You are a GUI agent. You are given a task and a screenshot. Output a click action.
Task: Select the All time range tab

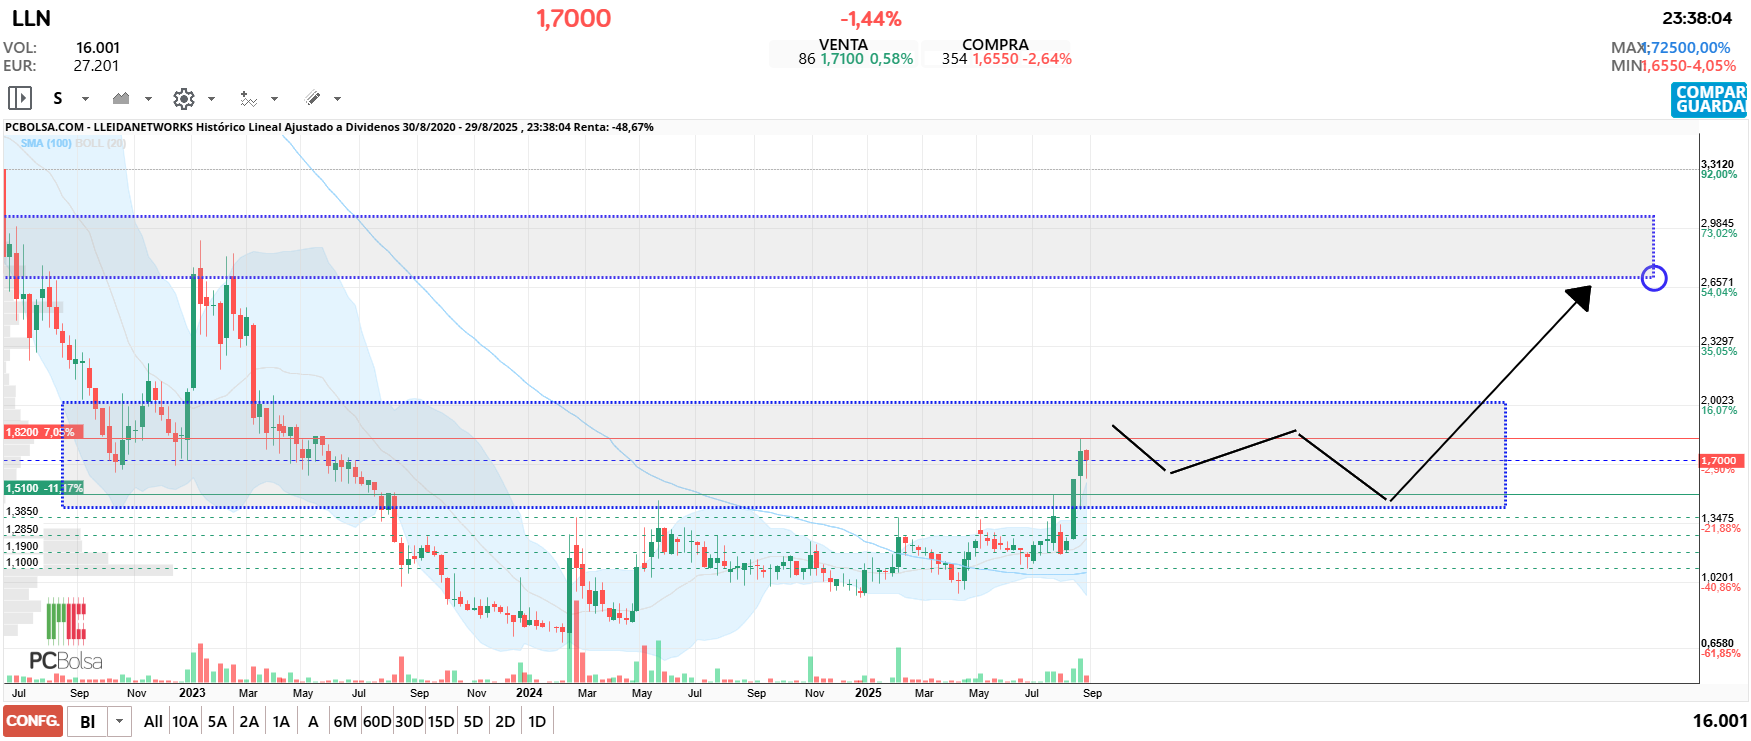coord(153,721)
